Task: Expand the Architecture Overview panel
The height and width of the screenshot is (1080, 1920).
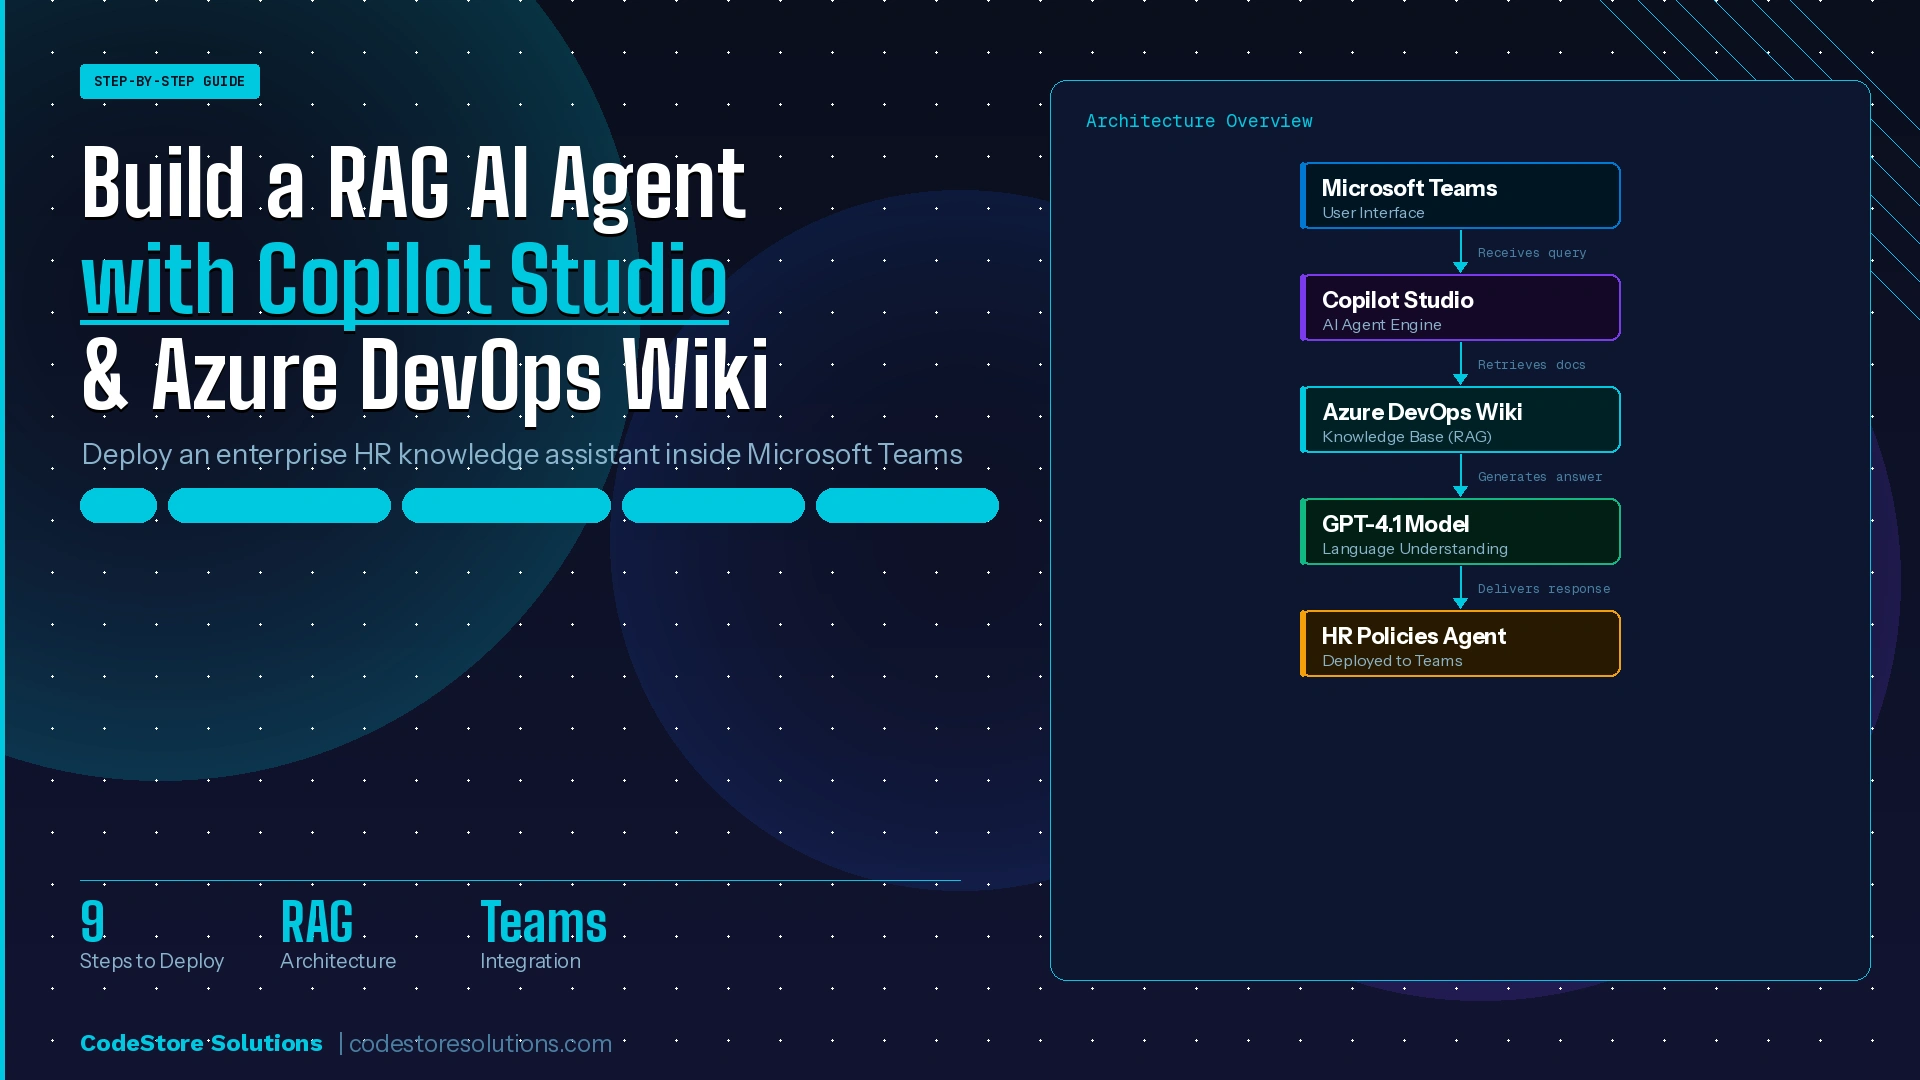Action: click(1200, 121)
